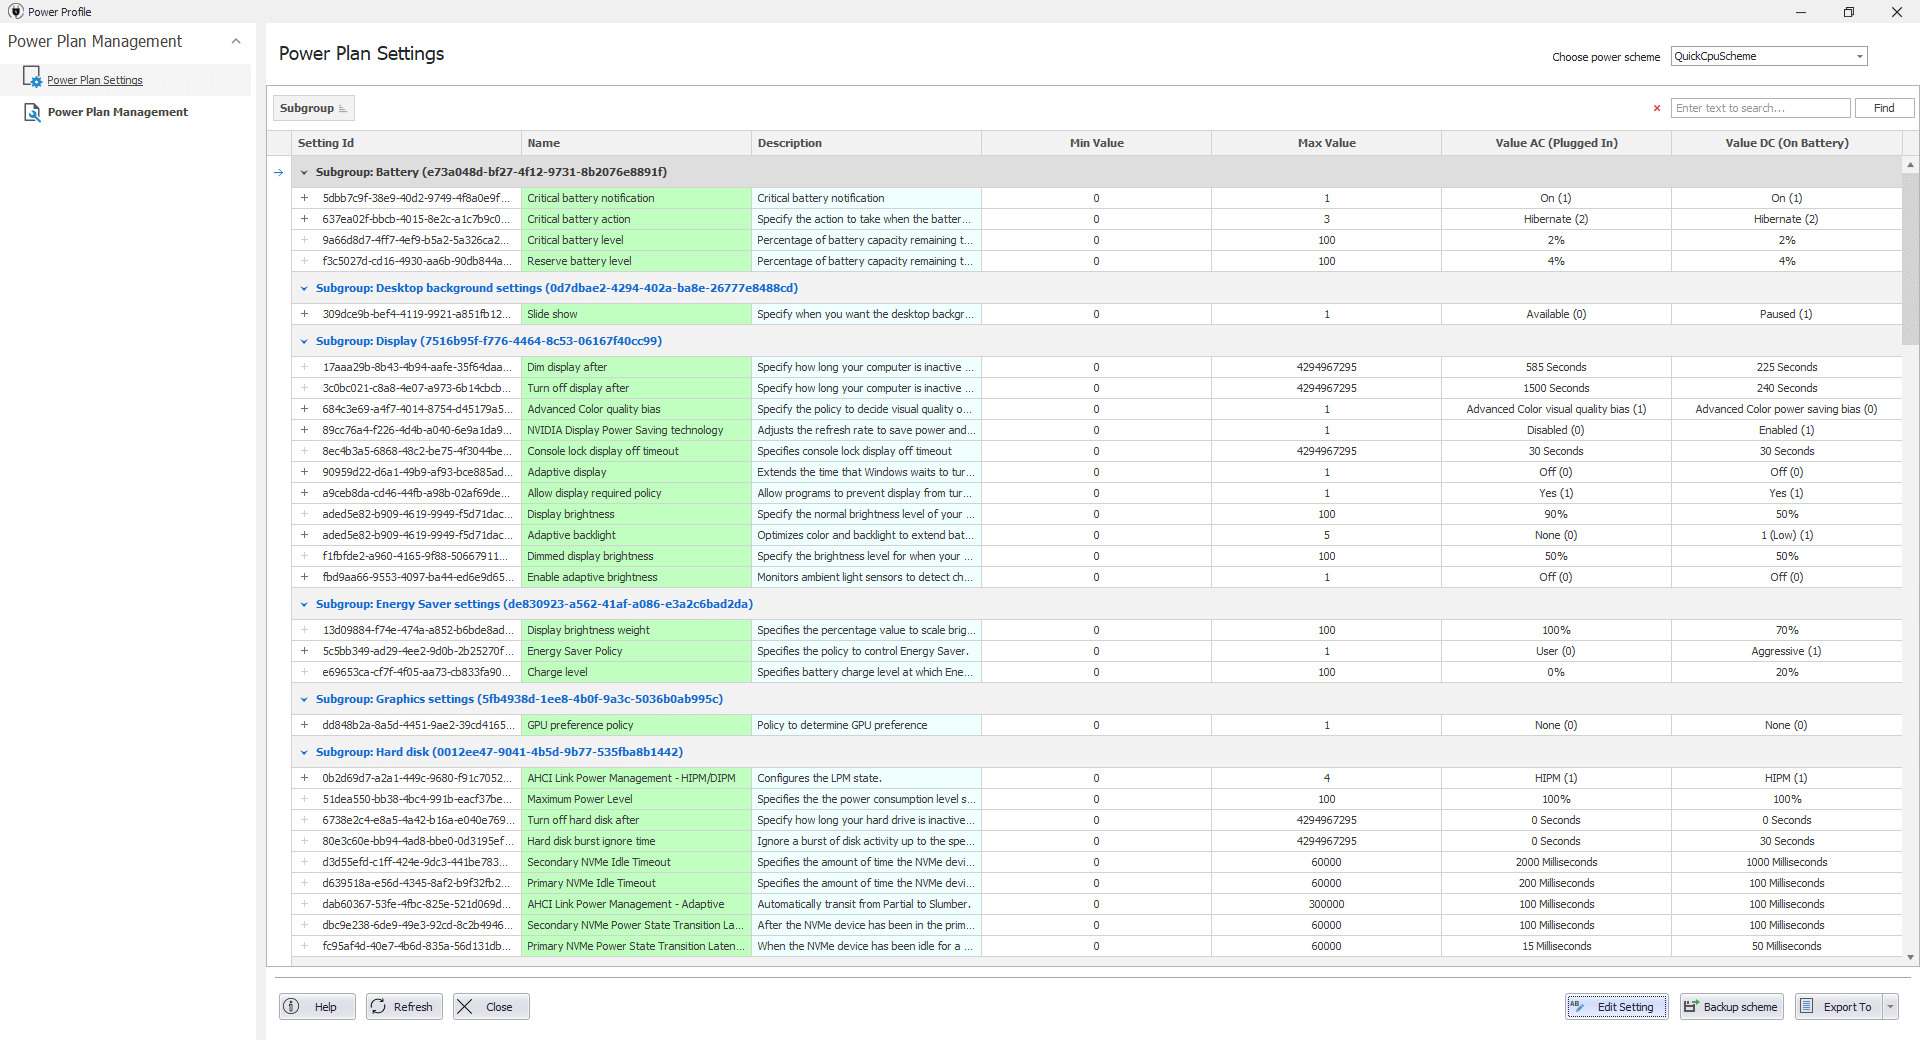
Task: Click the Power Plan Settings sidebar icon
Action: [x=32, y=78]
